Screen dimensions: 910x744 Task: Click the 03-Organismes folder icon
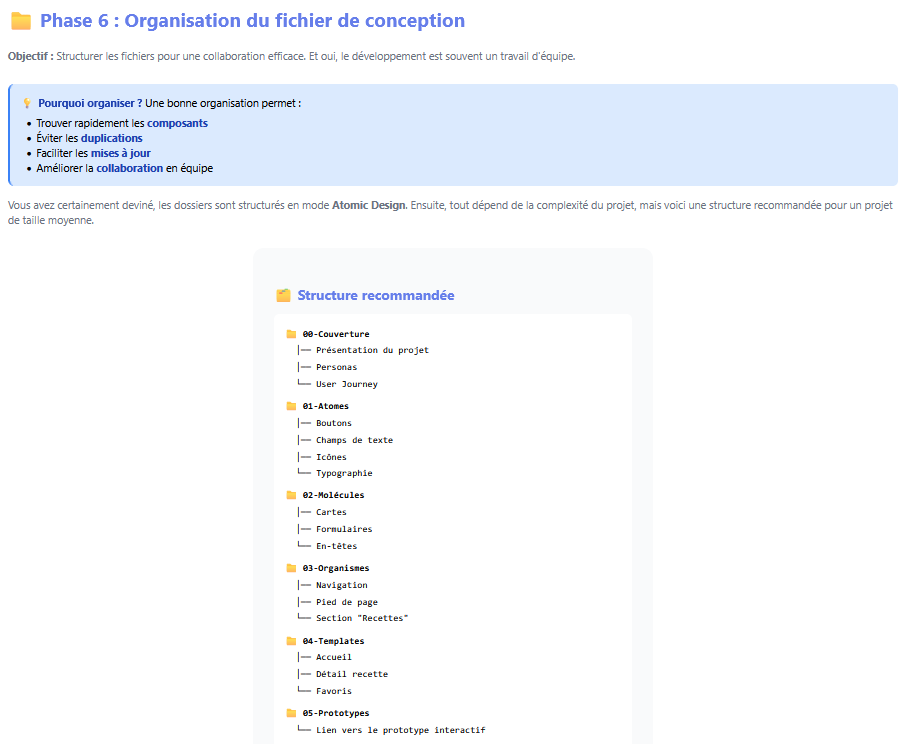point(291,568)
